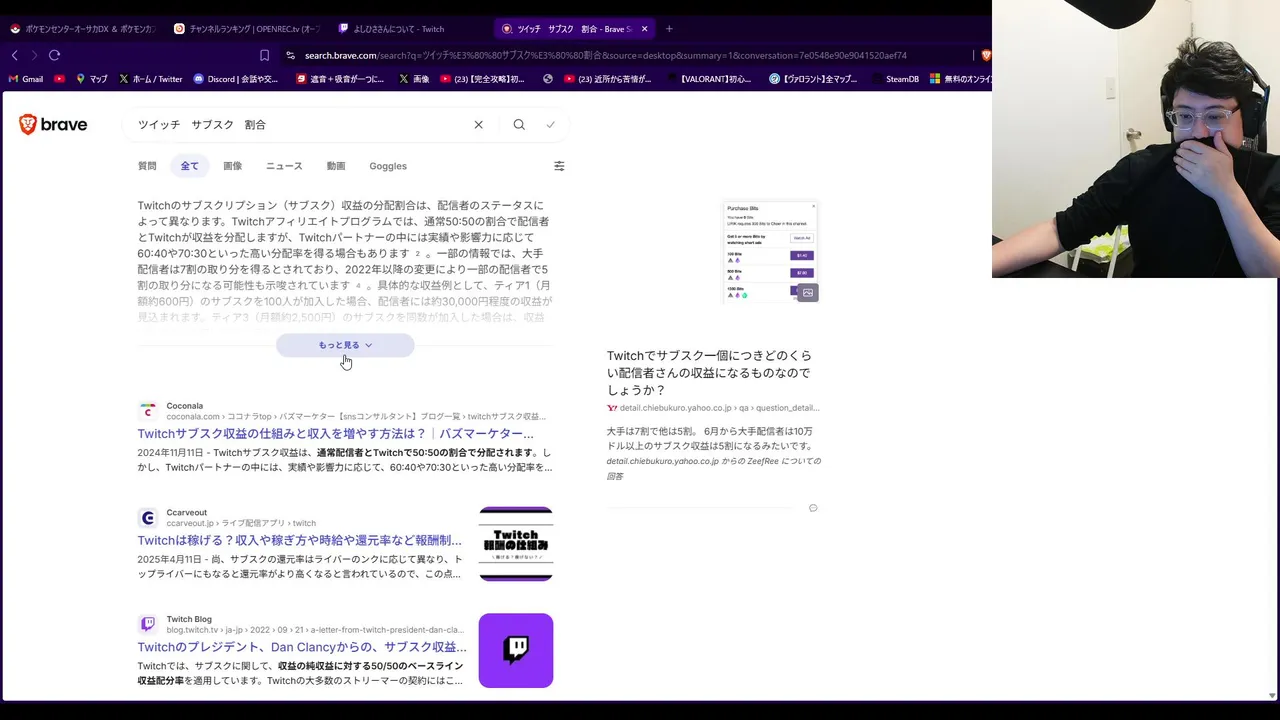1280x720 pixels.
Task: Open a new tab with plus button
Action: click(669, 29)
